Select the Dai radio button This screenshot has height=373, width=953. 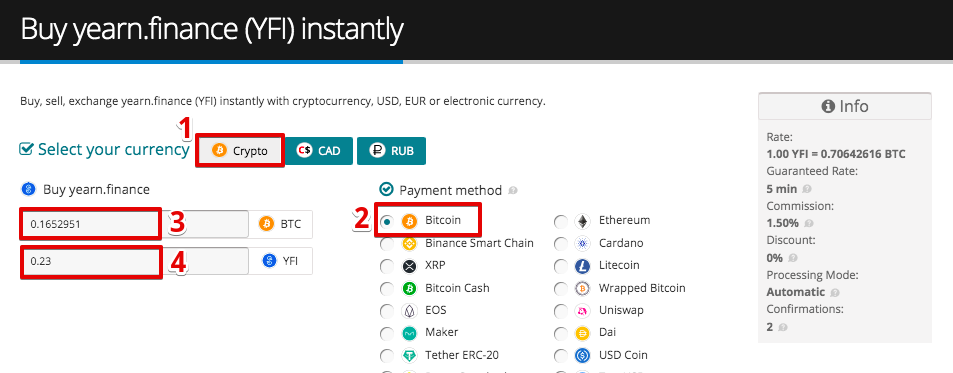click(561, 334)
